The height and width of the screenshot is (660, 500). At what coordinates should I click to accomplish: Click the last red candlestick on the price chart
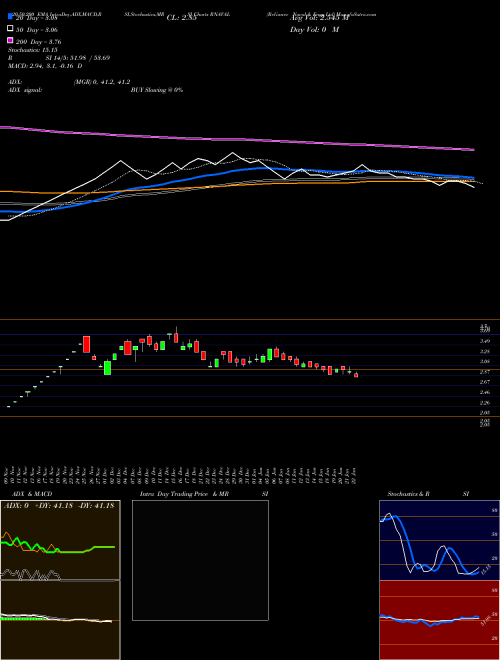tap(356, 375)
